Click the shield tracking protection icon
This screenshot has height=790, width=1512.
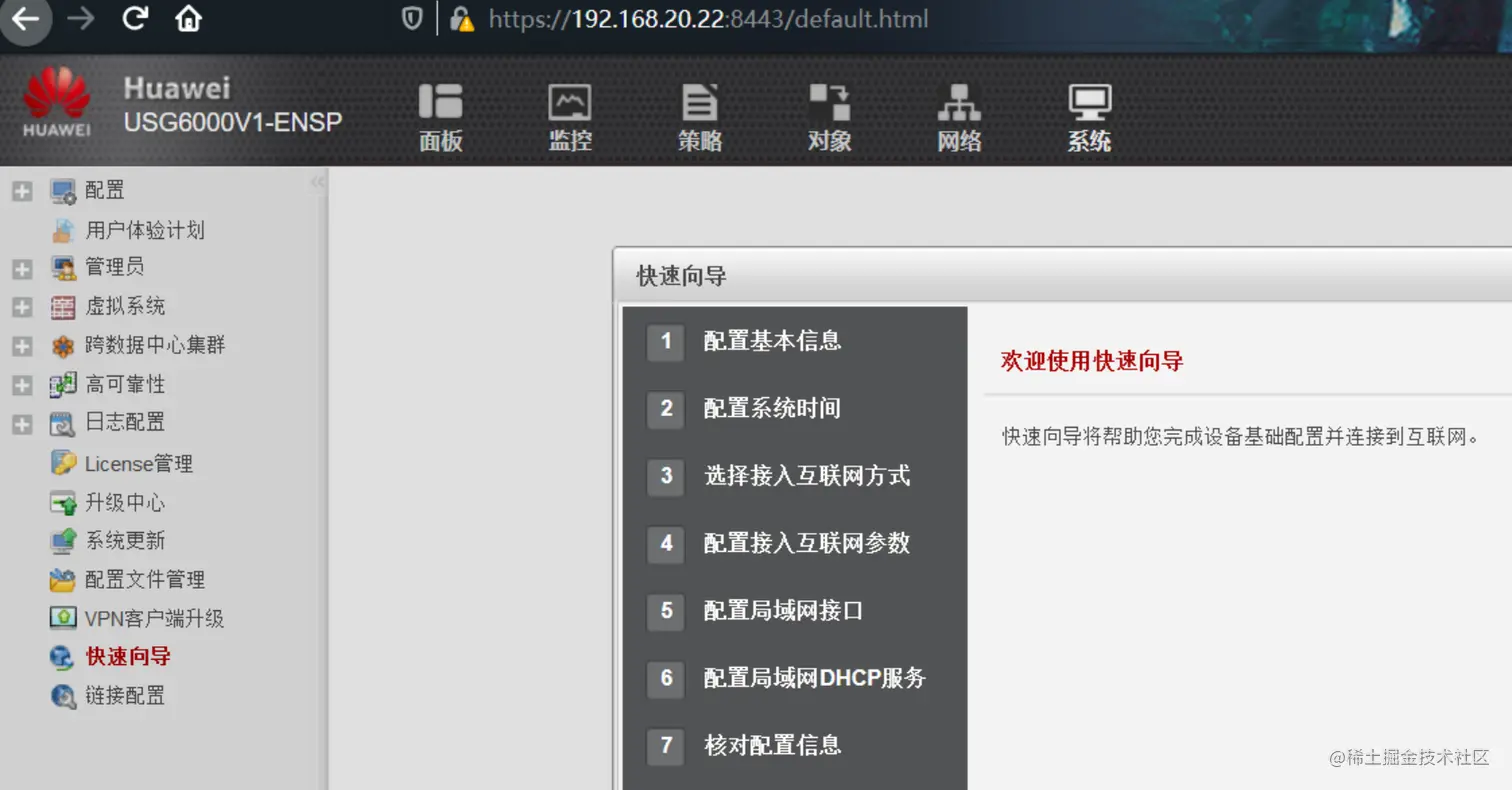[412, 19]
